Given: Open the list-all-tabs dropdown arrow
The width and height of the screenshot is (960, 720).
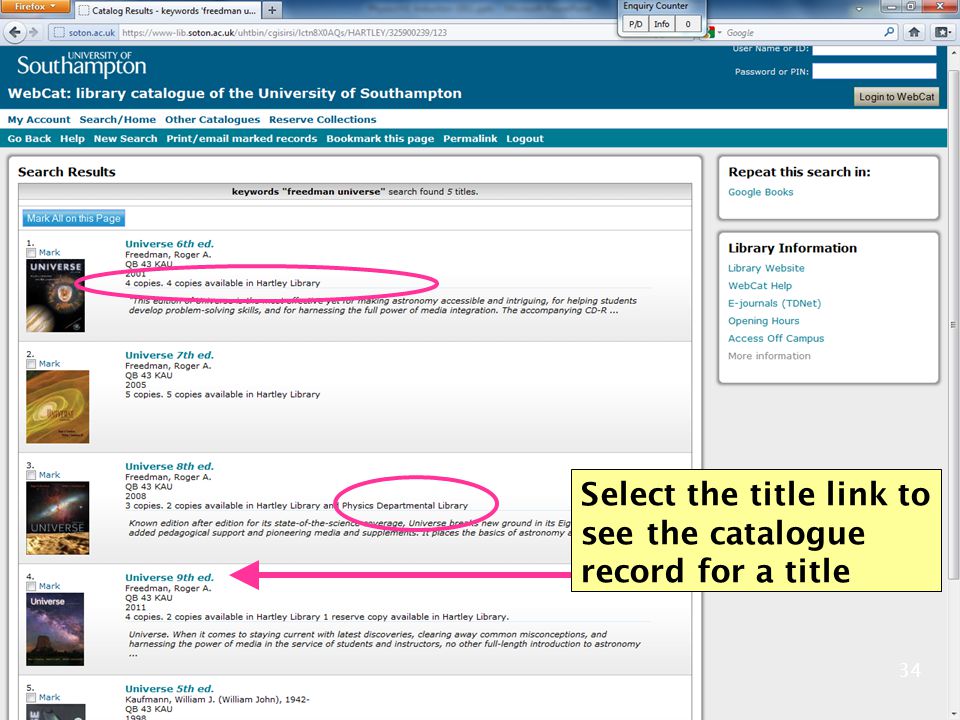Looking at the screenshot, I should [x=859, y=9].
